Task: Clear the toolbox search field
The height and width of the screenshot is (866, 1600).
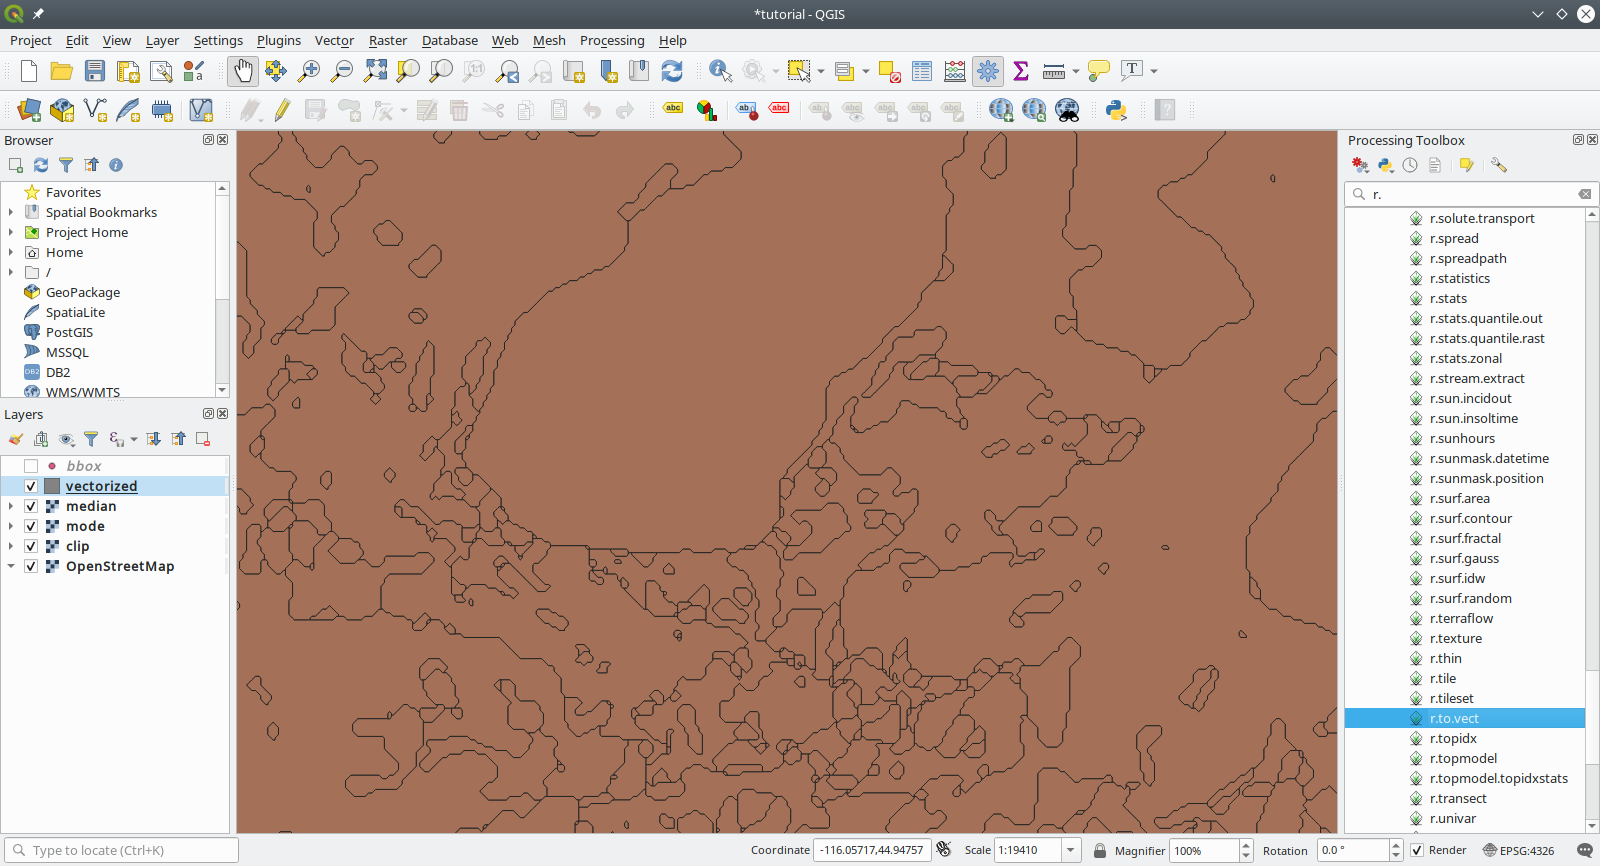Action: click(x=1584, y=194)
